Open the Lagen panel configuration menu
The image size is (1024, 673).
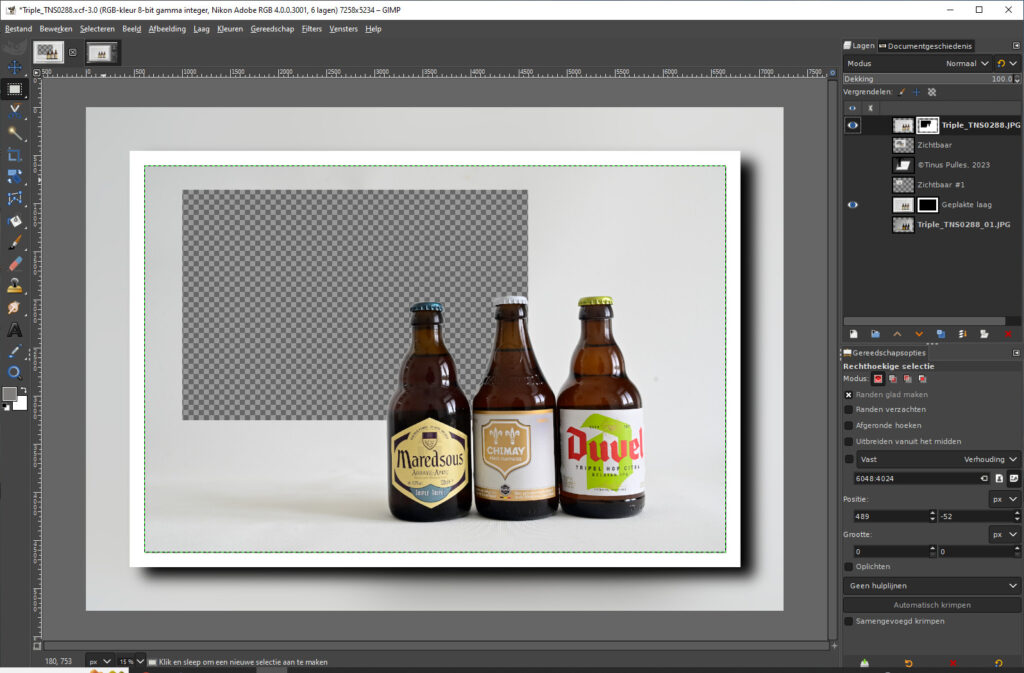(x=1016, y=46)
